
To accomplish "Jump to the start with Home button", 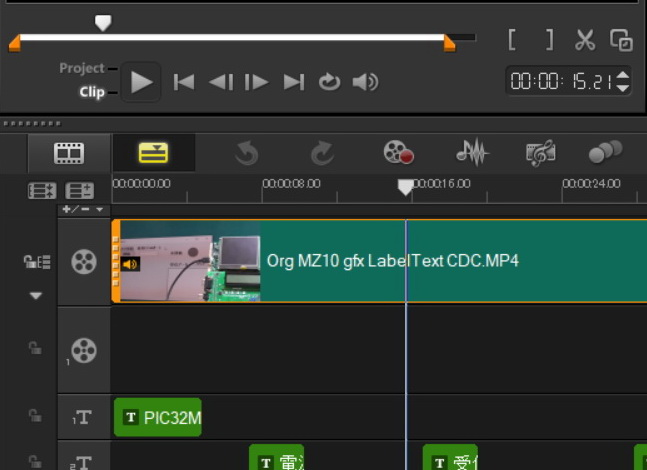I will 184,82.
